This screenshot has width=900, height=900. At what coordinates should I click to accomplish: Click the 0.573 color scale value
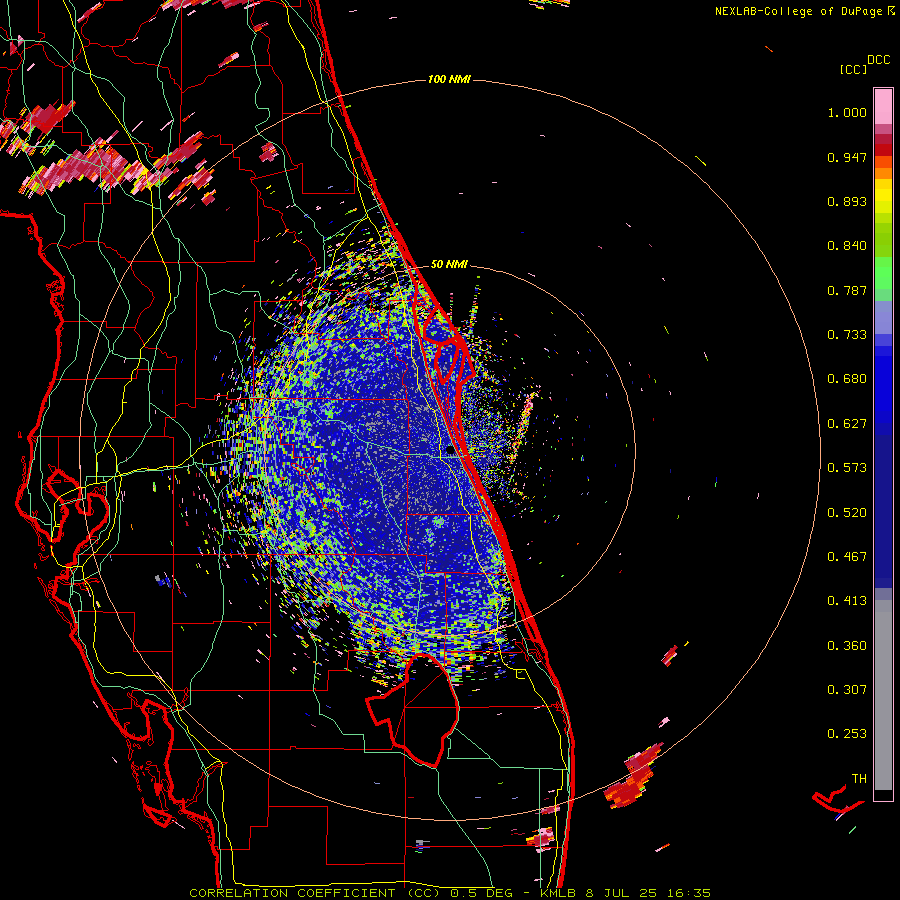(847, 468)
